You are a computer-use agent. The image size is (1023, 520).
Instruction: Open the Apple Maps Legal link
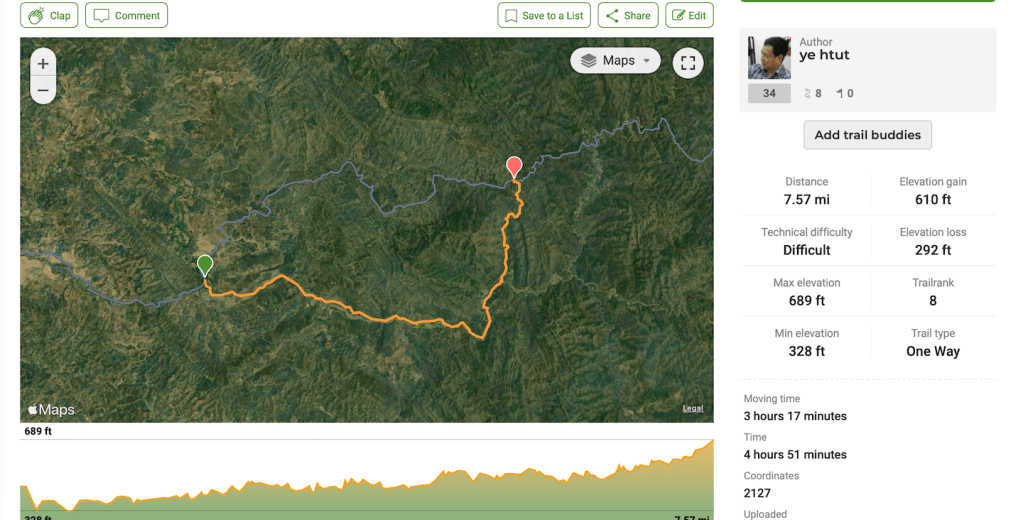click(x=693, y=408)
